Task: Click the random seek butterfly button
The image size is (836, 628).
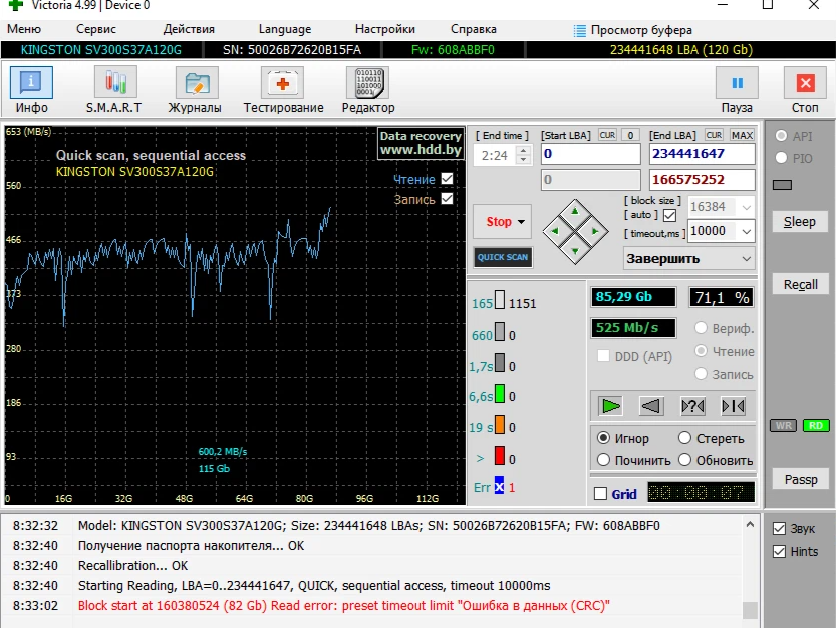Action: [693, 406]
